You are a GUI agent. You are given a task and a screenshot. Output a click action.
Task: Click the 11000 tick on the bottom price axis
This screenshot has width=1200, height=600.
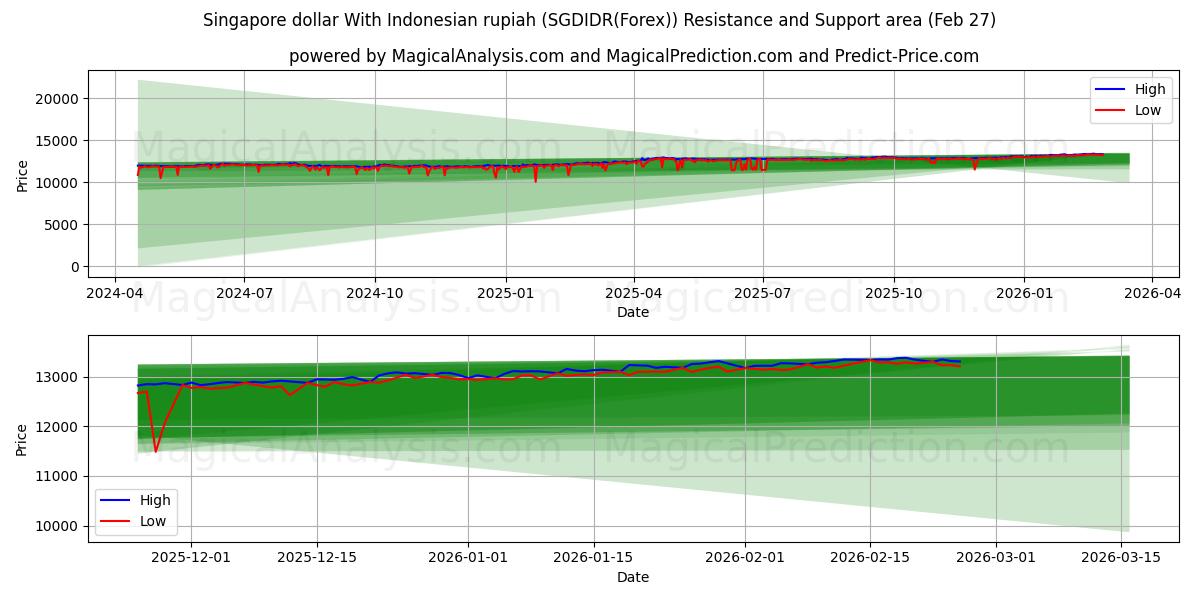coord(59,476)
